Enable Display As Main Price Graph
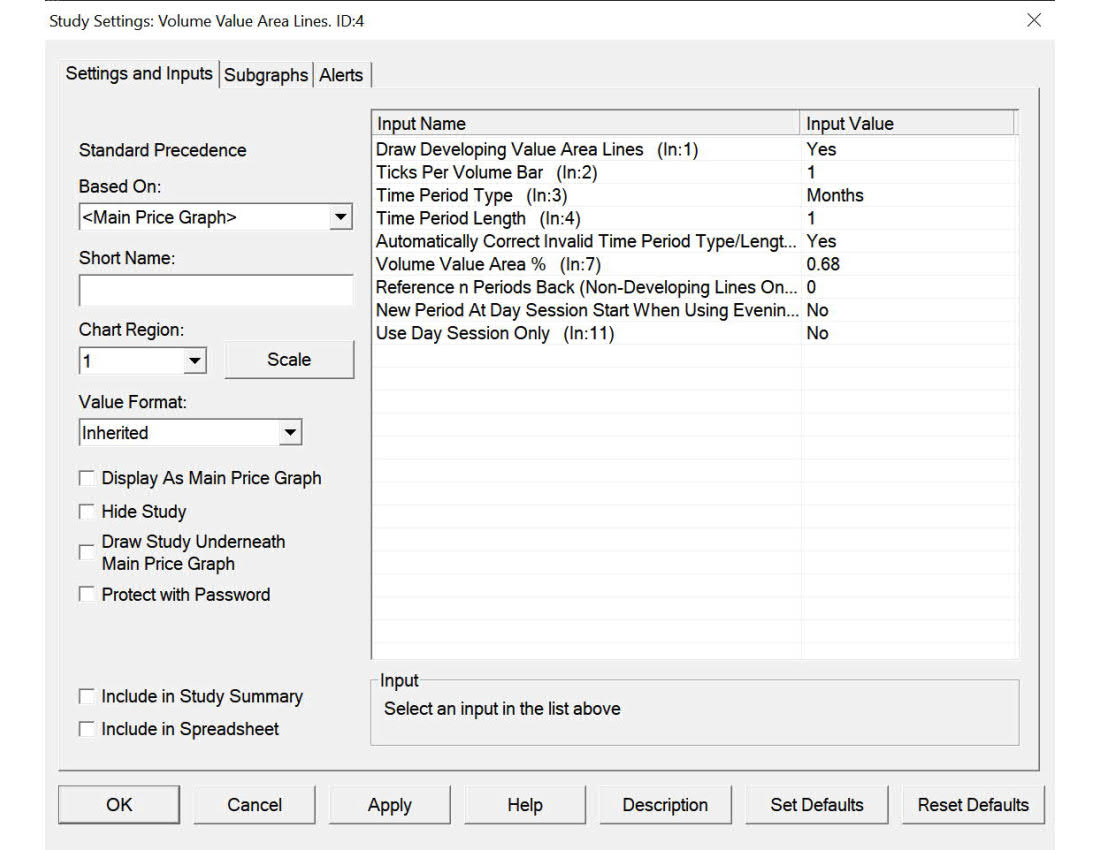This screenshot has height=850, width=1100. (87, 479)
